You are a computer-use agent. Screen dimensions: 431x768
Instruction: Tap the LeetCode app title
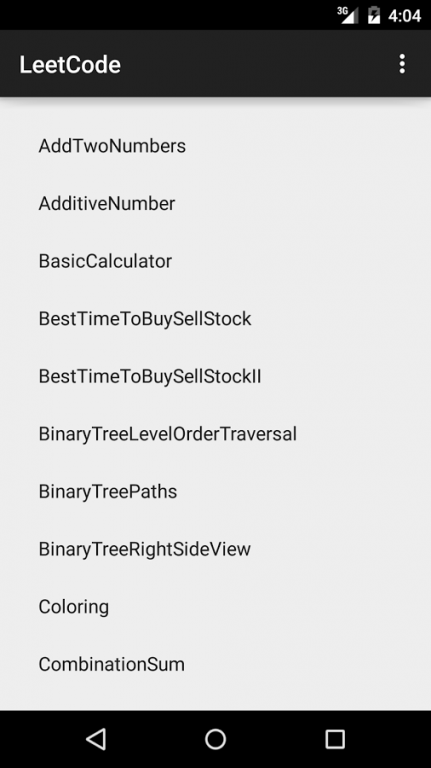(70, 65)
